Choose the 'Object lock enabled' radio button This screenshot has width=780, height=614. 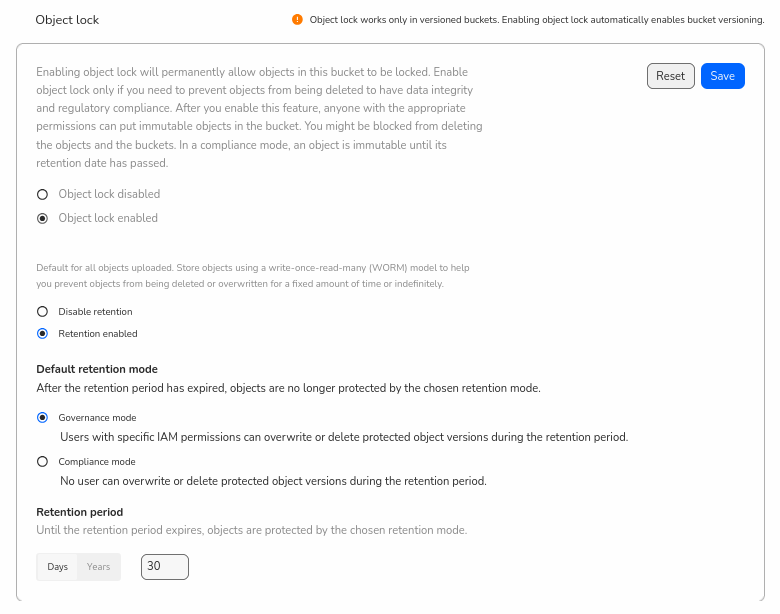point(42,218)
